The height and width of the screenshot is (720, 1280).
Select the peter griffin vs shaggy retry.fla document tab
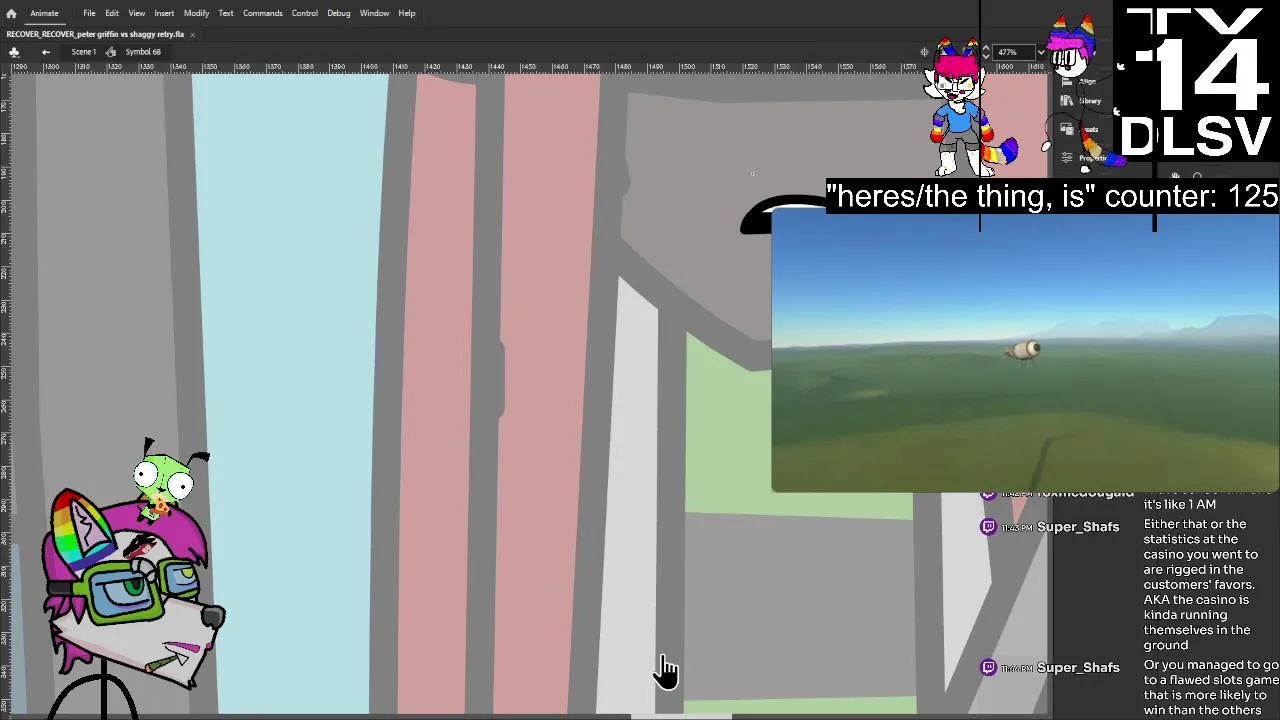point(95,34)
